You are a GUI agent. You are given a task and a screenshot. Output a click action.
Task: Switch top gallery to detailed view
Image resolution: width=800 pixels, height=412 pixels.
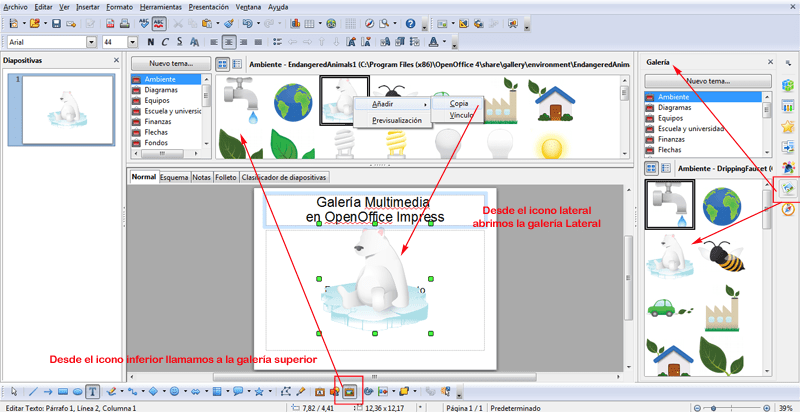pyautogui.click(x=237, y=64)
